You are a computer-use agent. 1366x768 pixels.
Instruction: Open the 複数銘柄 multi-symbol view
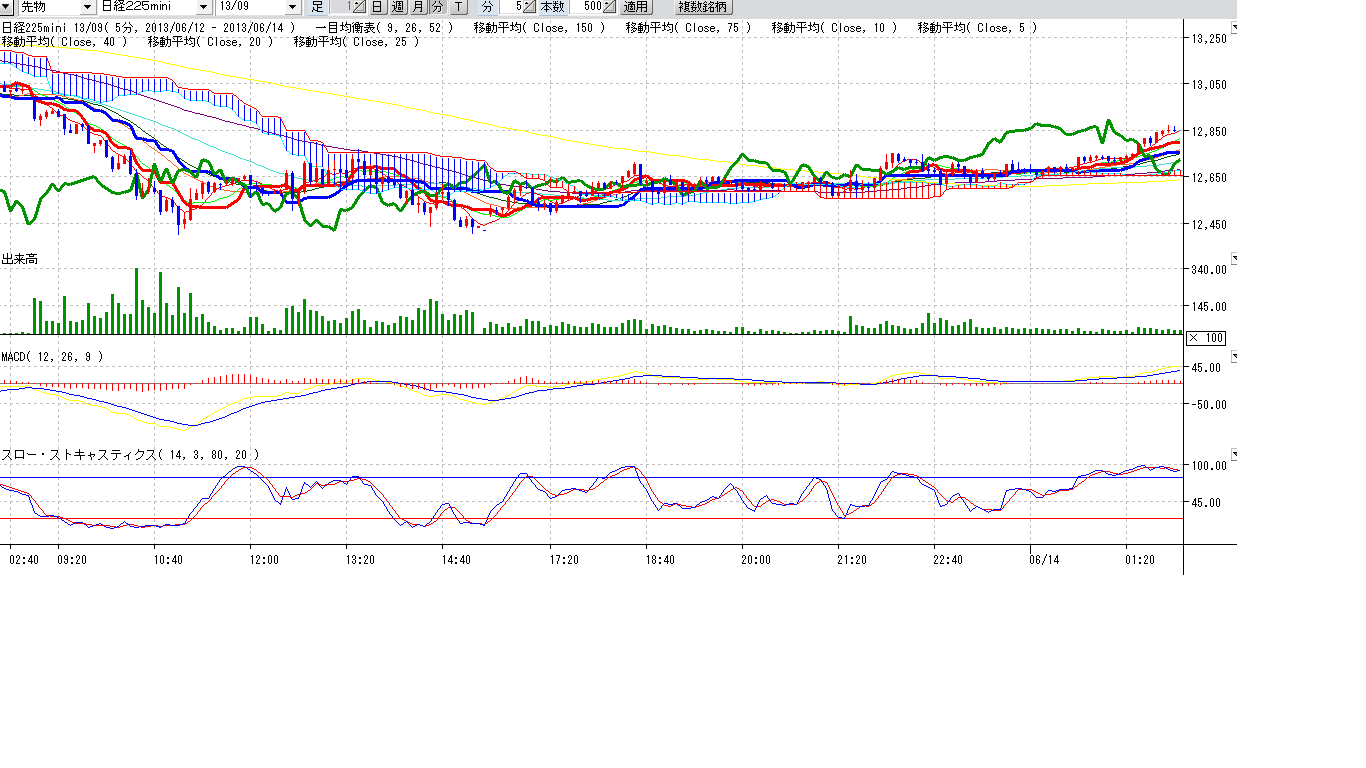(x=703, y=7)
